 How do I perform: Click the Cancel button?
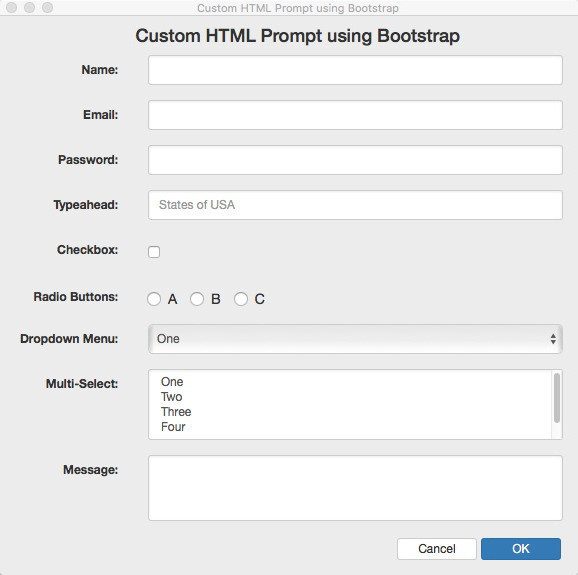(437, 549)
